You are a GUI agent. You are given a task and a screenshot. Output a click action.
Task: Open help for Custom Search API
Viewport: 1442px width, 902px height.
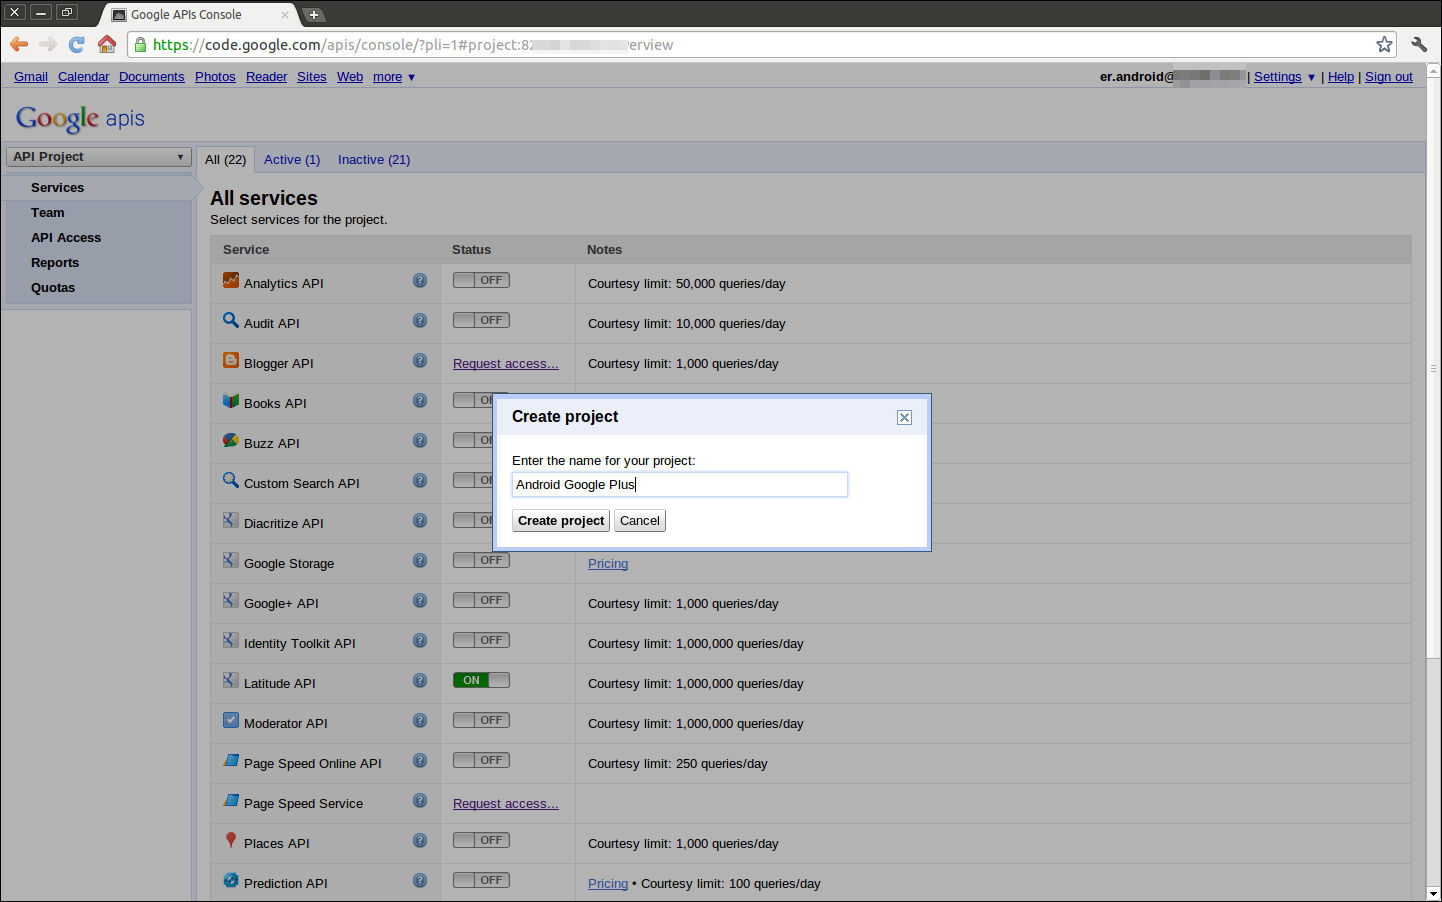click(420, 481)
